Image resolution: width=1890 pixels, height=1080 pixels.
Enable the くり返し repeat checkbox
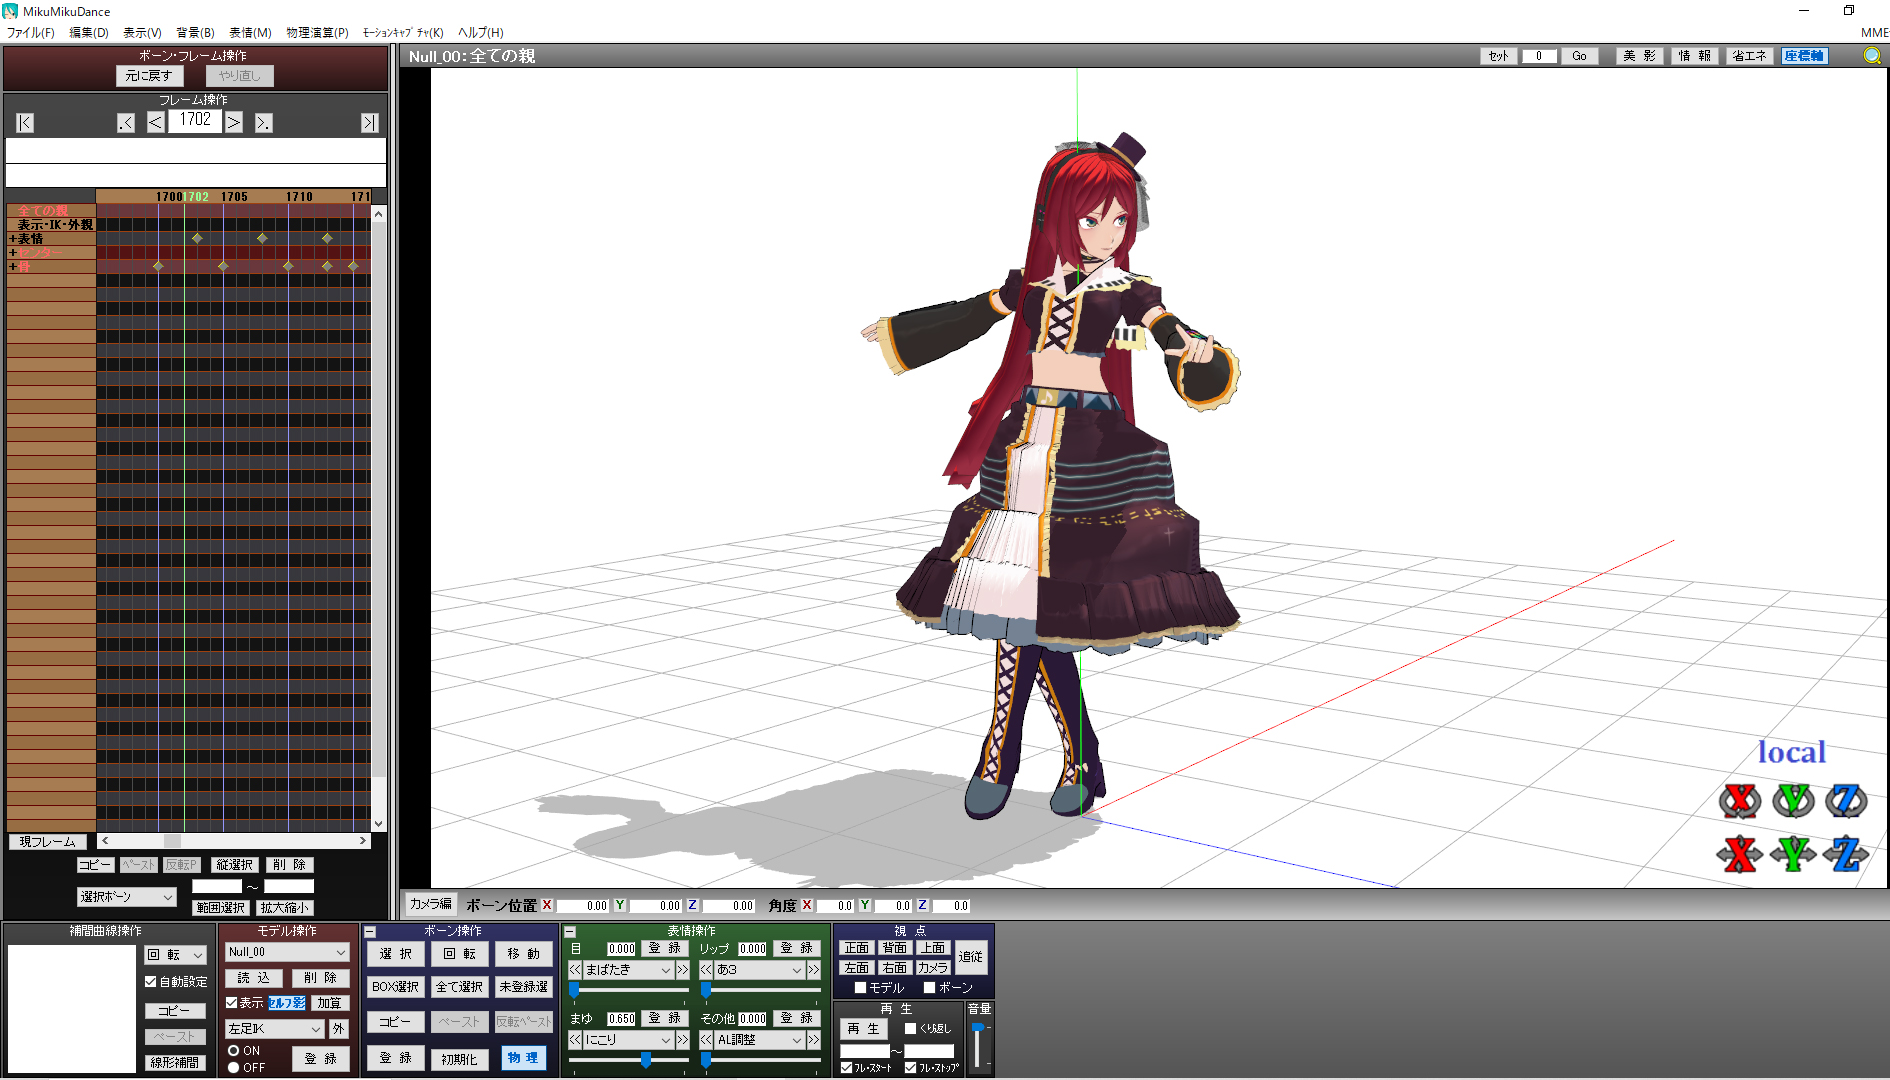pos(910,1028)
